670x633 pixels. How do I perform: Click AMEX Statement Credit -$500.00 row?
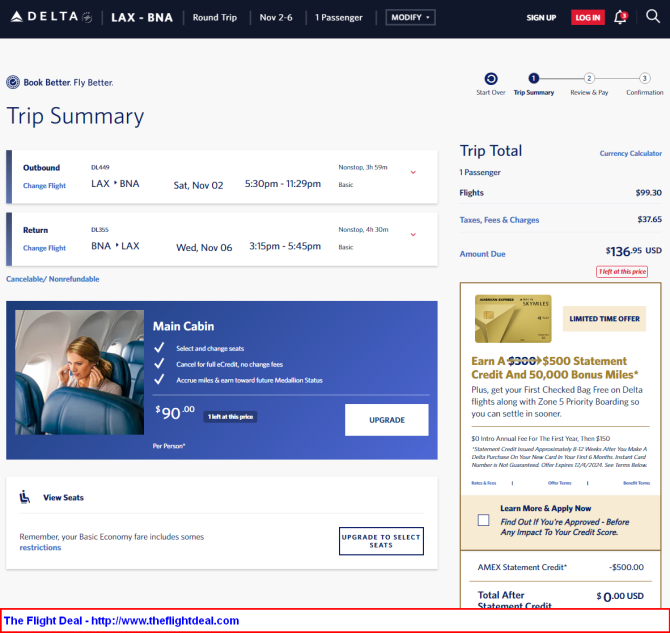click(560, 567)
